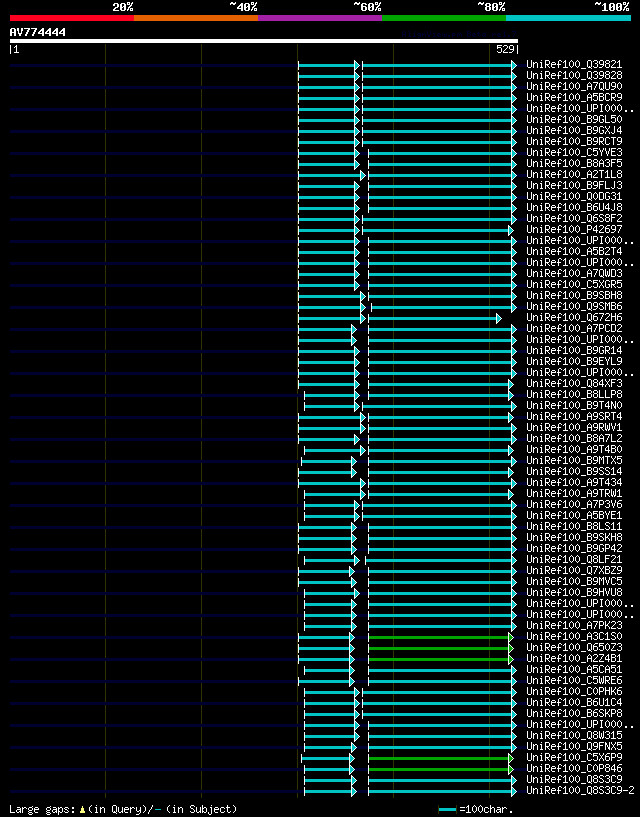Select hit label UniRef100_A9T4B0

(574, 449)
